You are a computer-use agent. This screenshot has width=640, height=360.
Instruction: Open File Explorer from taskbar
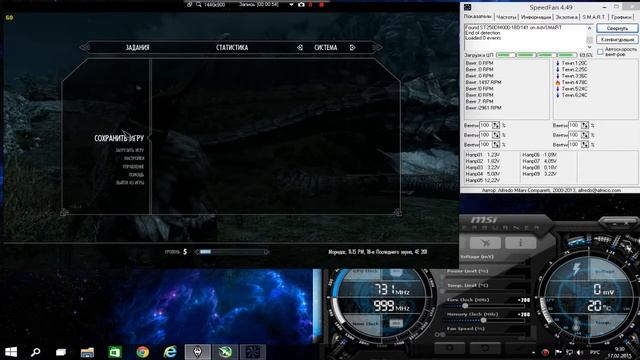click(87, 352)
